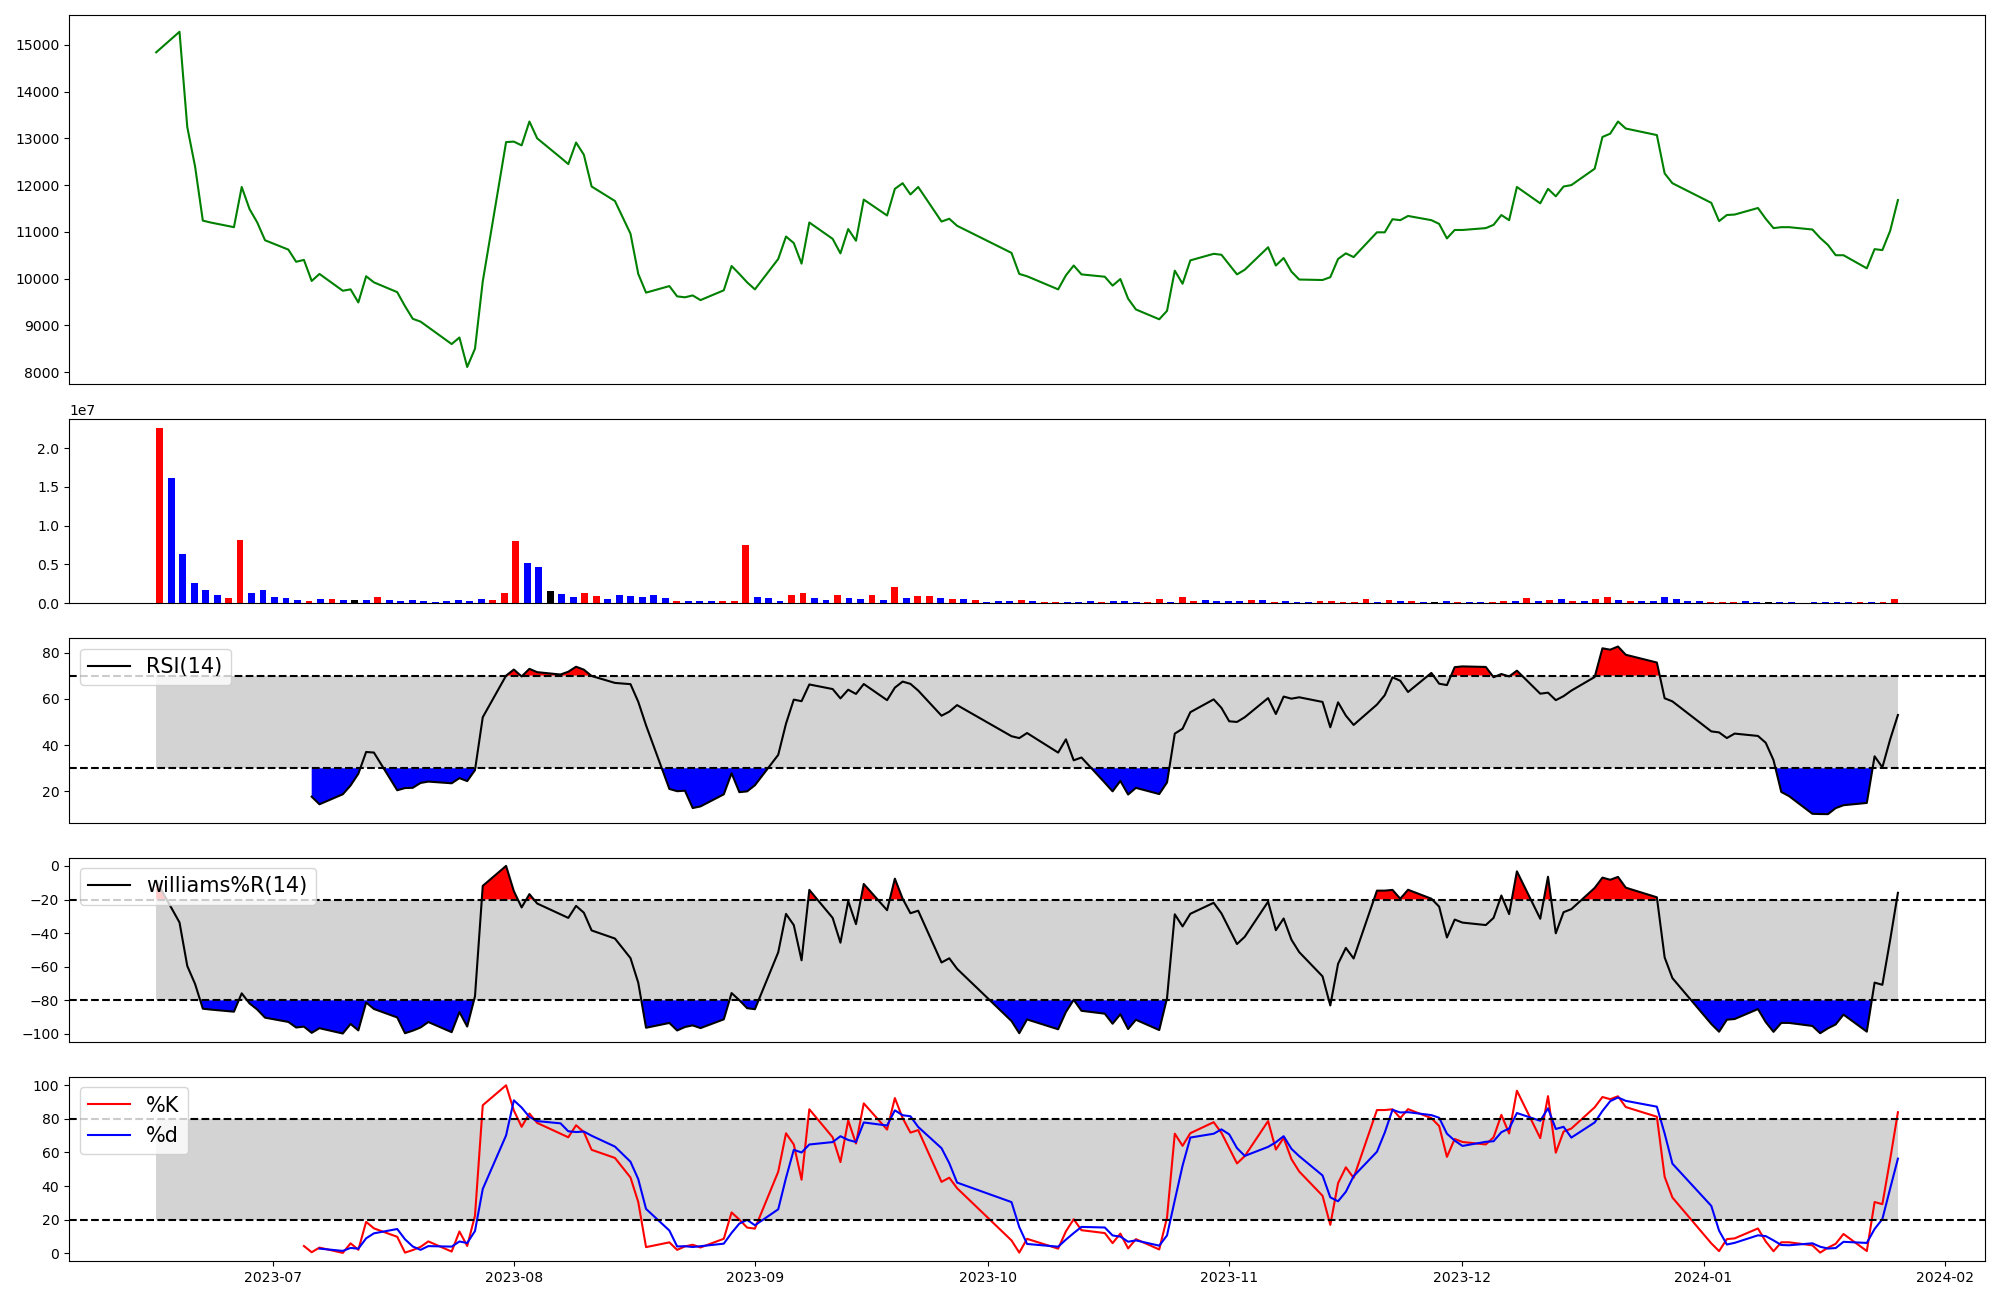The image size is (2000, 1300).
Task: Click the %d legend label
Action: tap(162, 1135)
